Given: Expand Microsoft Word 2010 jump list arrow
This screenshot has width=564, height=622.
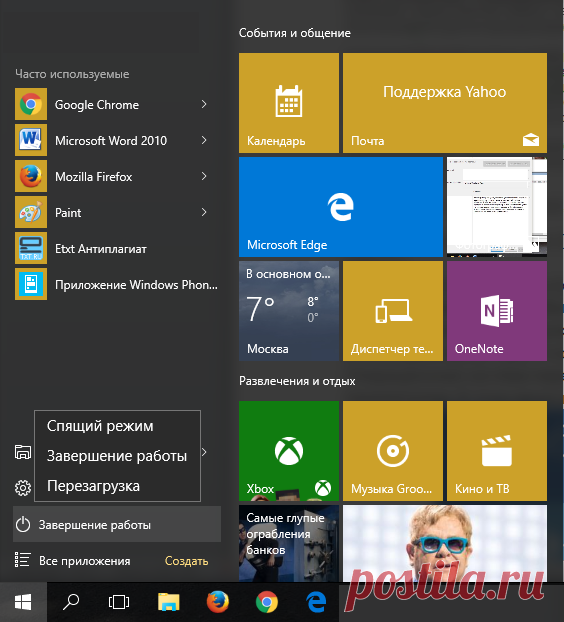Looking at the screenshot, I should (x=204, y=140).
